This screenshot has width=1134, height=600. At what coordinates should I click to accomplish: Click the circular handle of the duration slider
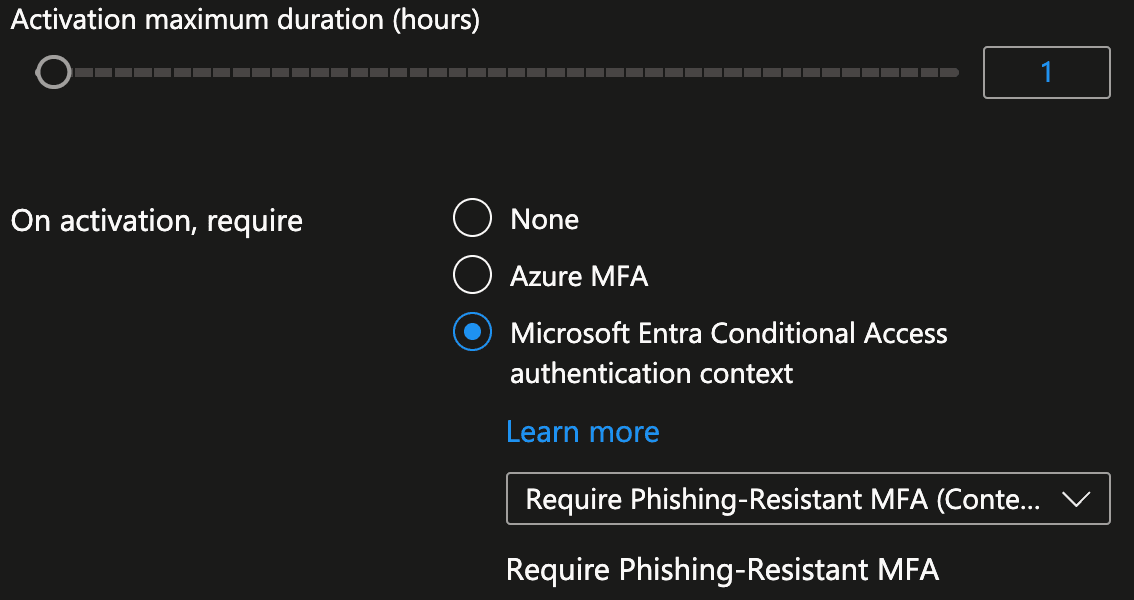[x=54, y=72]
